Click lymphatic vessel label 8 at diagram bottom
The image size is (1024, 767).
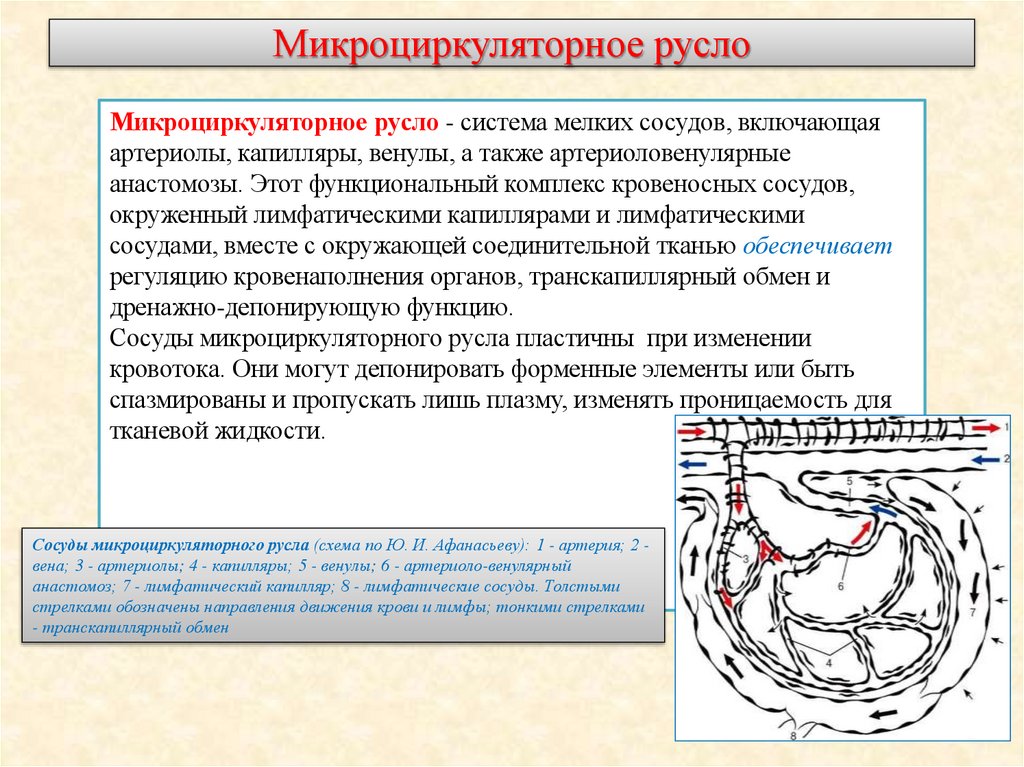793,733
